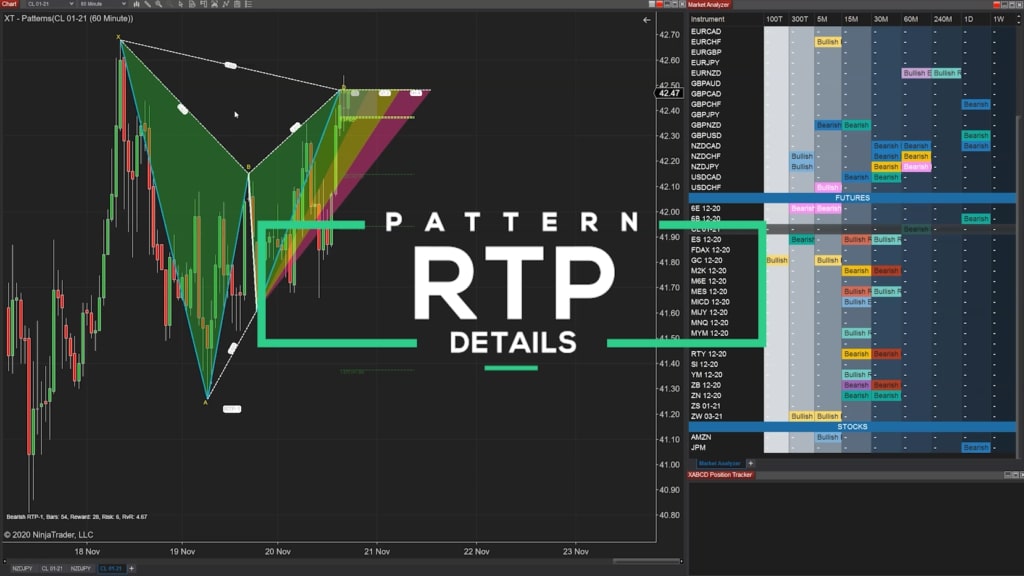The width and height of the screenshot is (1024, 576).
Task: Open the interval selector showing 60 Minute
Action: pos(103,4)
